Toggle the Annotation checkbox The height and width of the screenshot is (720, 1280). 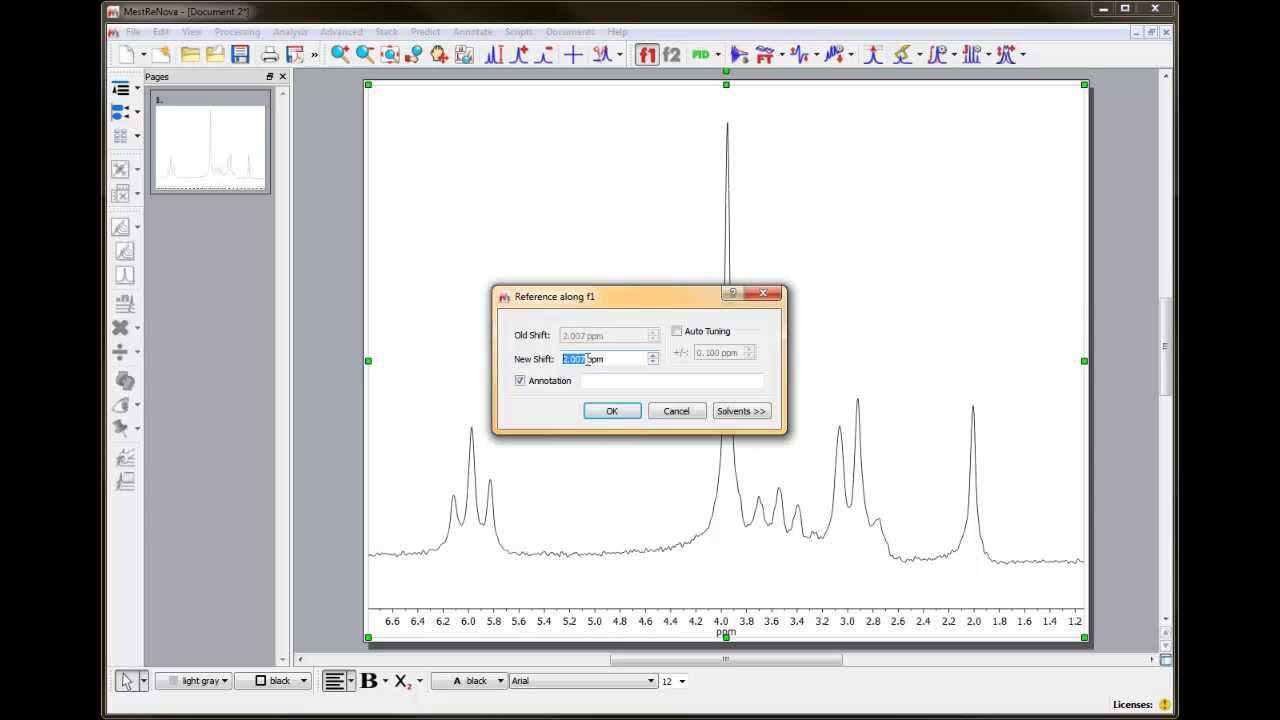tap(520, 381)
